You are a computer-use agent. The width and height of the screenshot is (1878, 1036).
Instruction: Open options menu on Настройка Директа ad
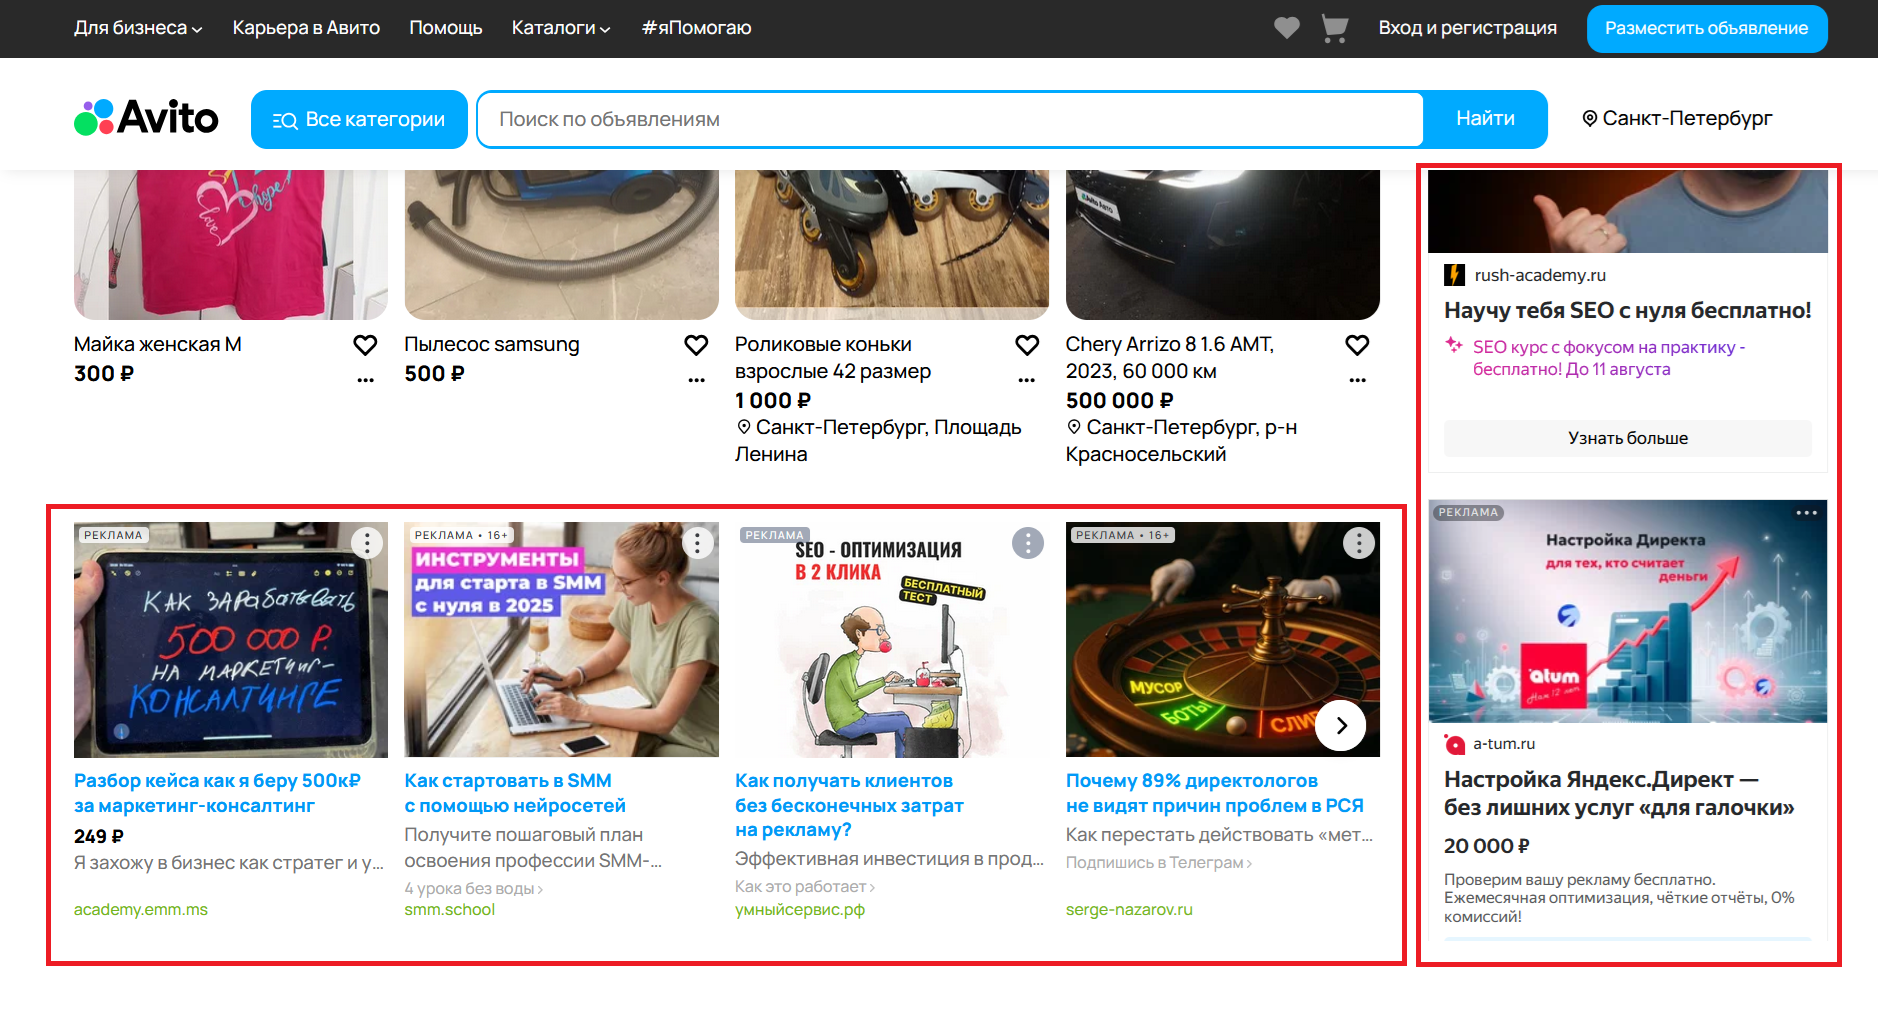tap(1805, 513)
